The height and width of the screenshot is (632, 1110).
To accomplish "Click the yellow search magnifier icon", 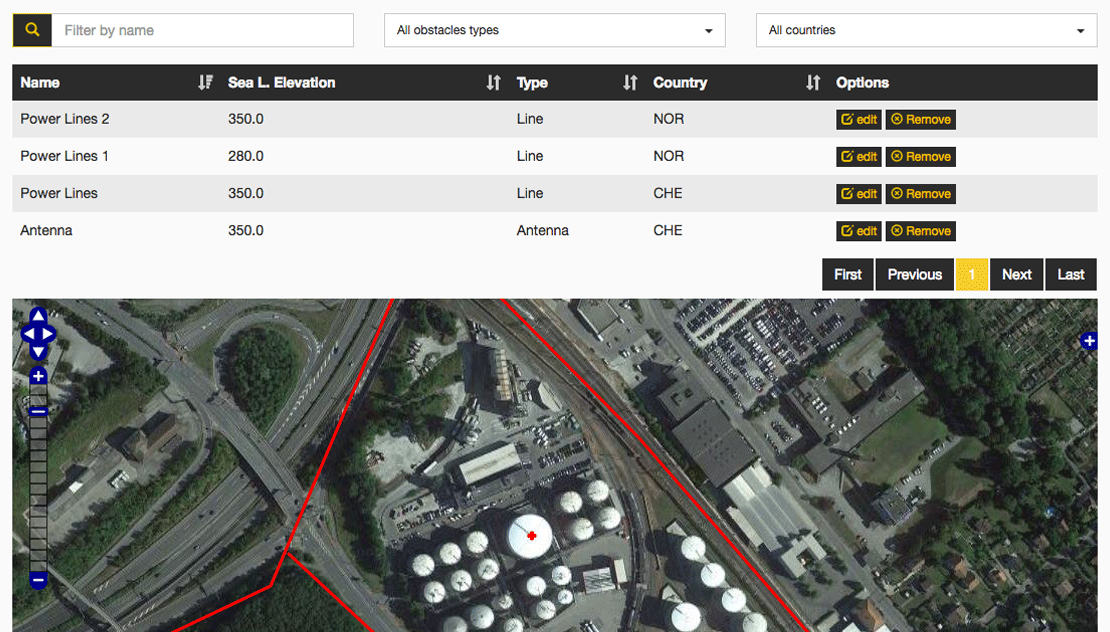I will click(x=32, y=30).
